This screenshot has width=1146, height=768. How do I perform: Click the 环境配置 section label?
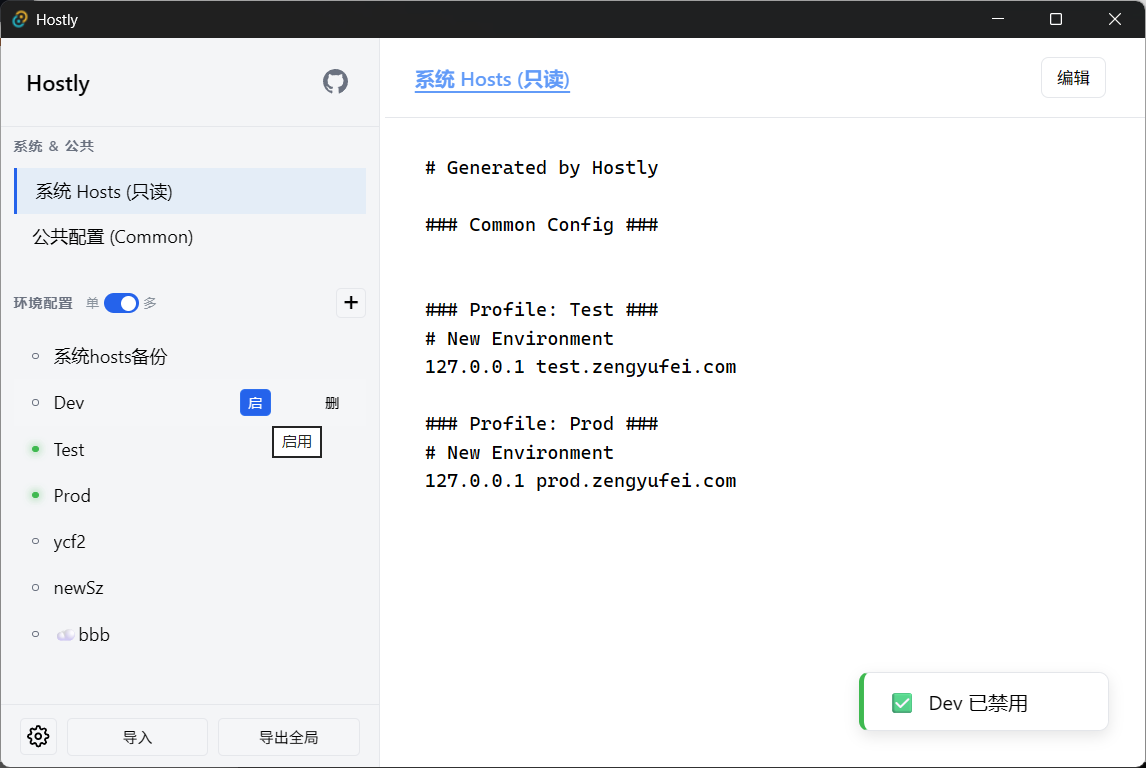coord(43,303)
